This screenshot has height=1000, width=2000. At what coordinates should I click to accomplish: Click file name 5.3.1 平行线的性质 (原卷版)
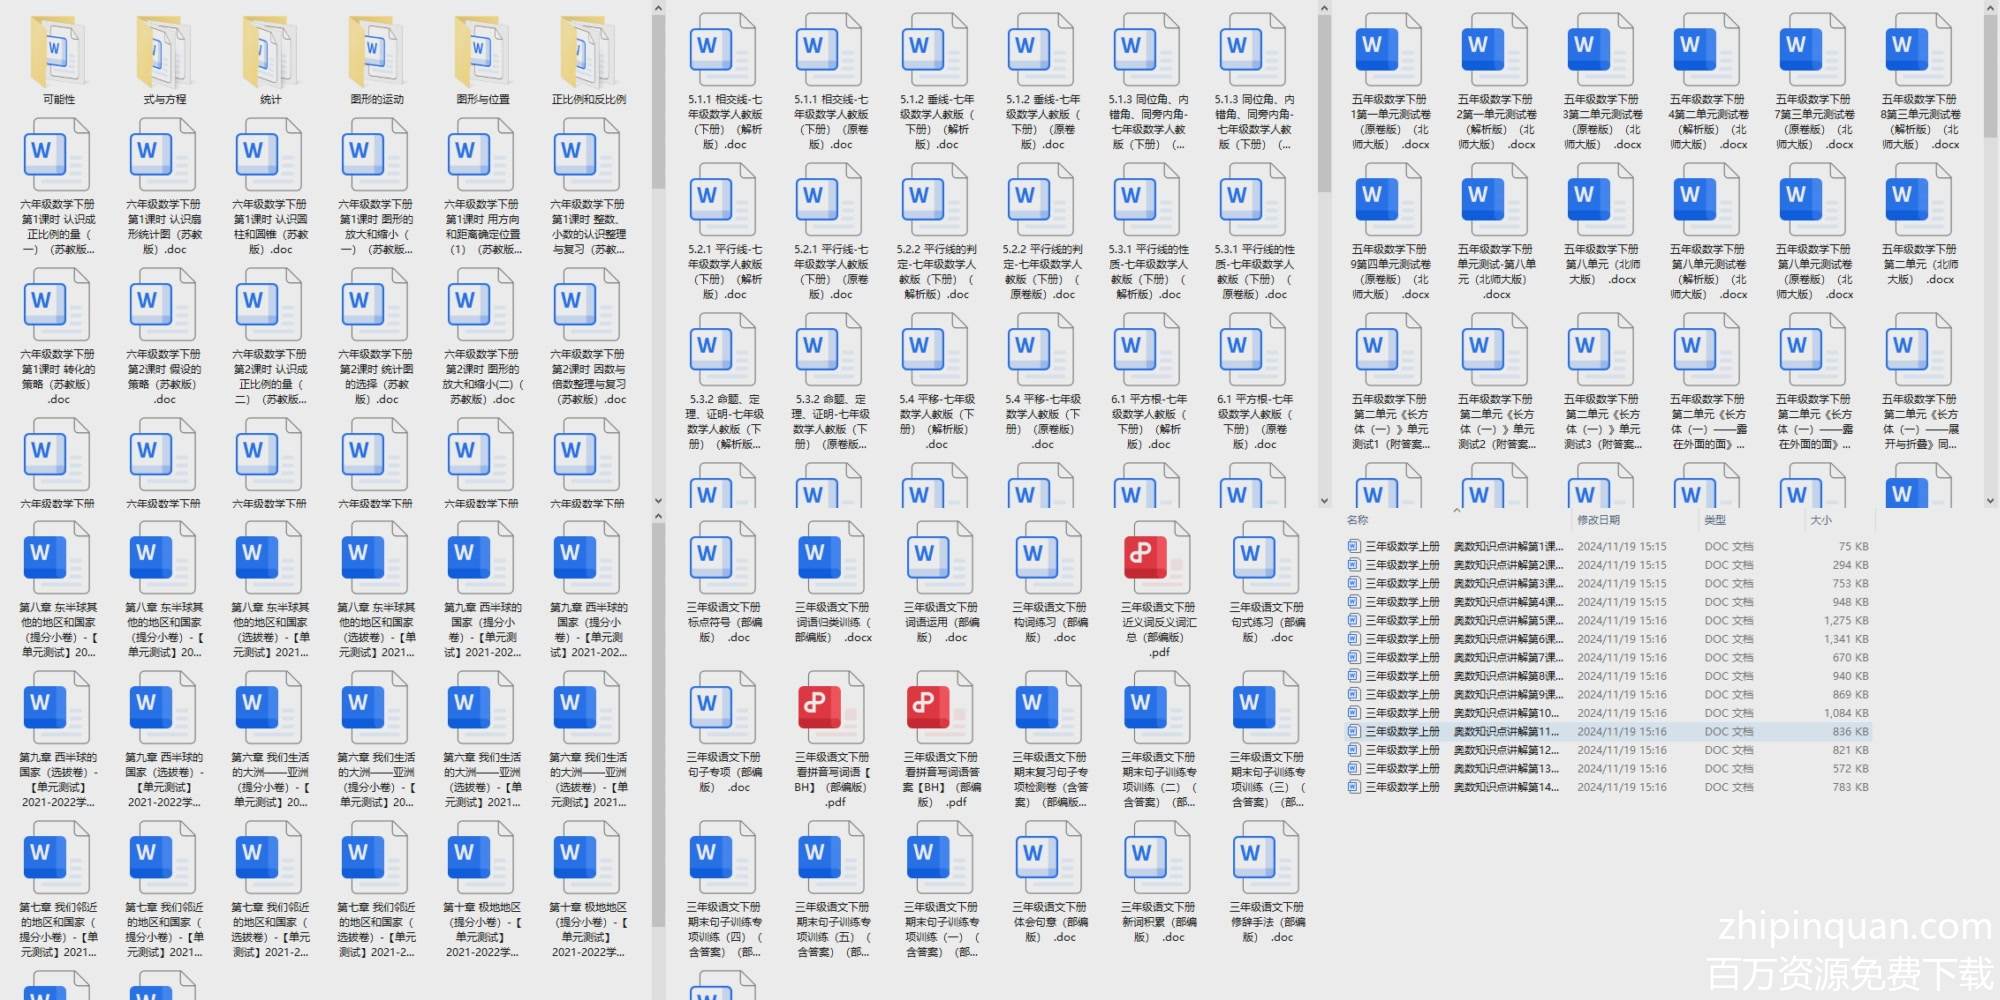click(x=1253, y=272)
